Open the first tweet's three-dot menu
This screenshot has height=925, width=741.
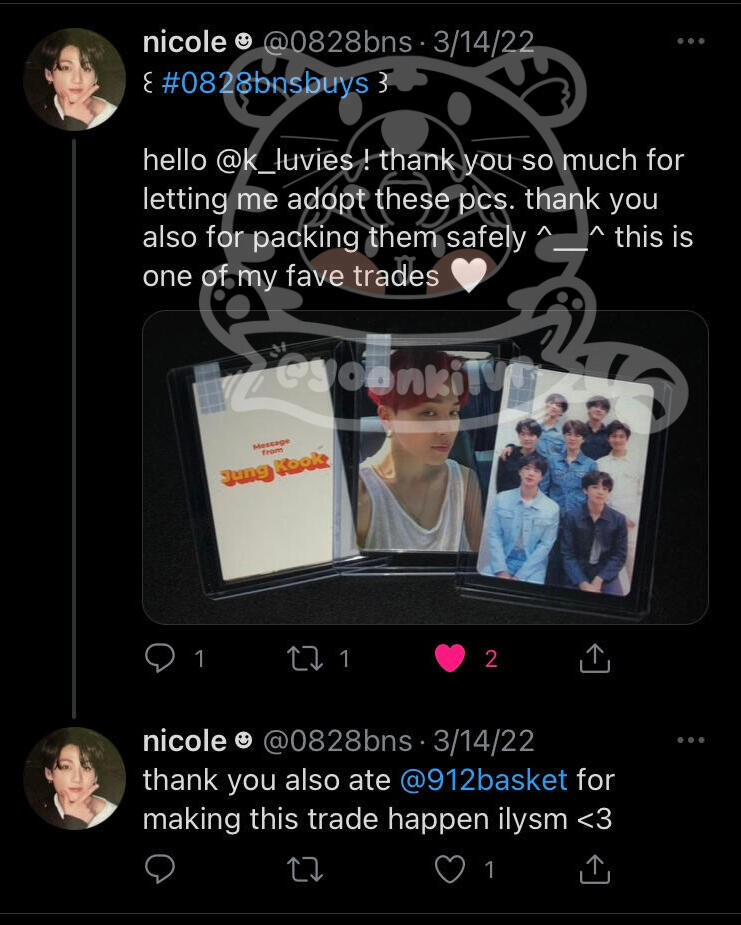pyautogui.click(x=691, y=41)
